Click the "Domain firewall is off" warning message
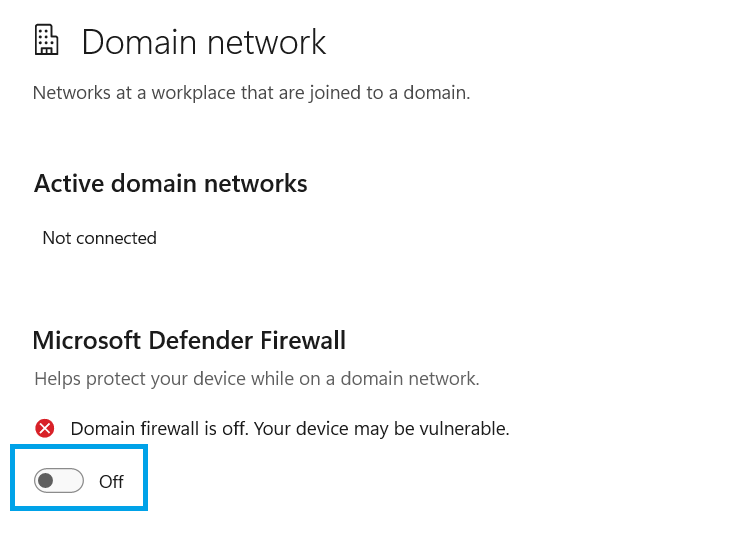The width and height of the screenshot is (750, 558). point(290,428)
